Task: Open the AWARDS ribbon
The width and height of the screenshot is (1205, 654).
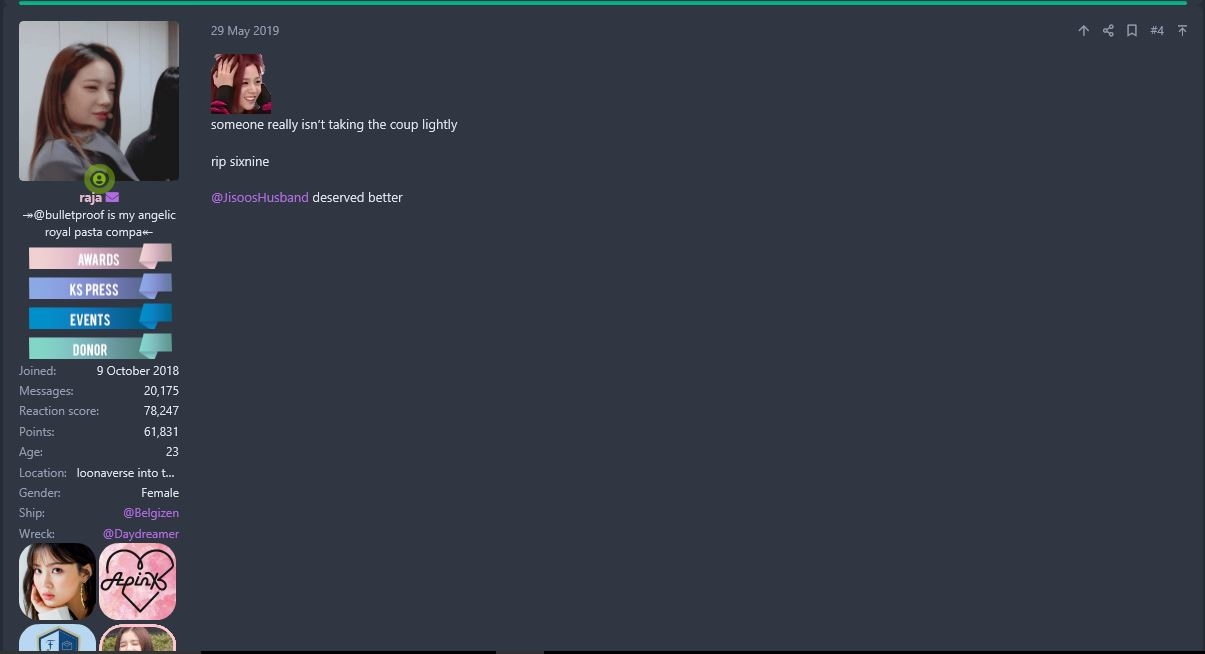Action: coord(100,258)
